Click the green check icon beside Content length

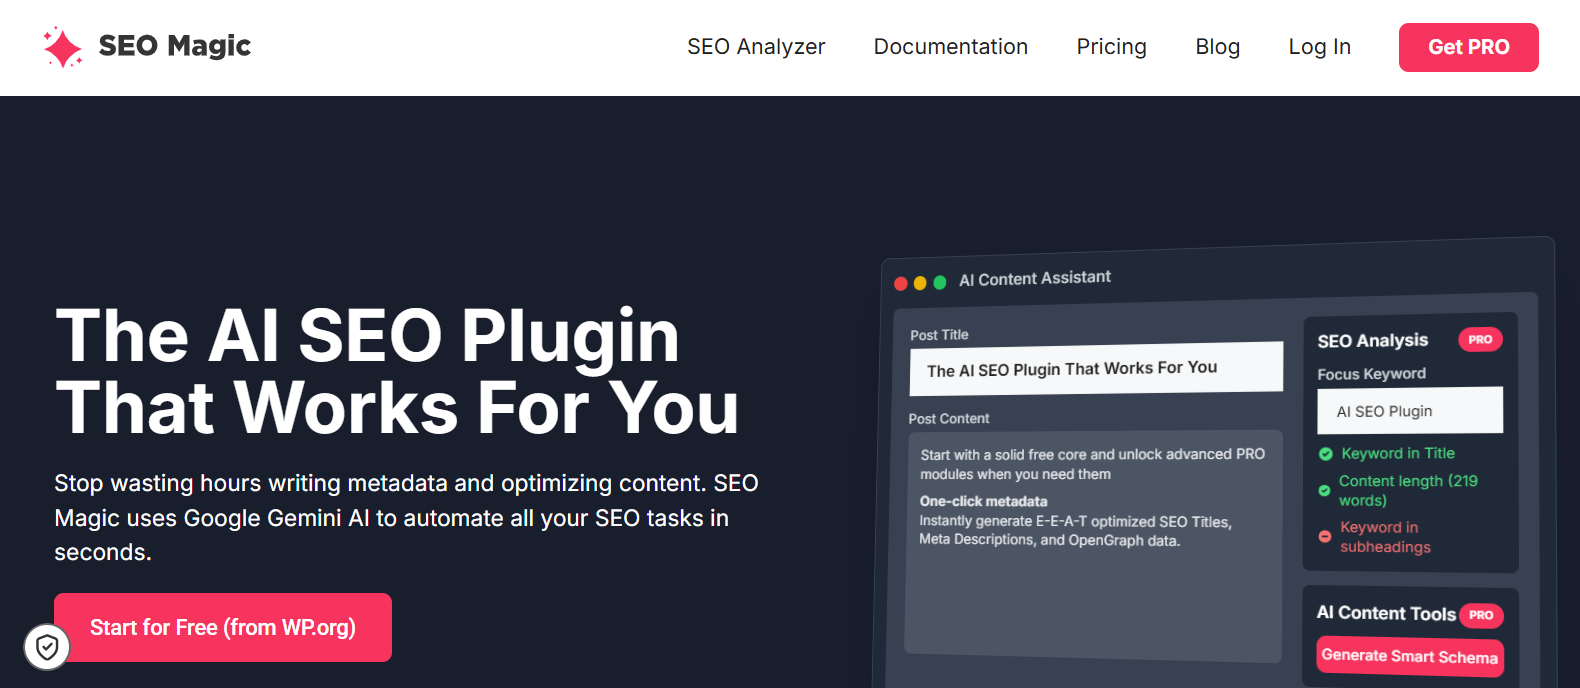click(1324, 491)
